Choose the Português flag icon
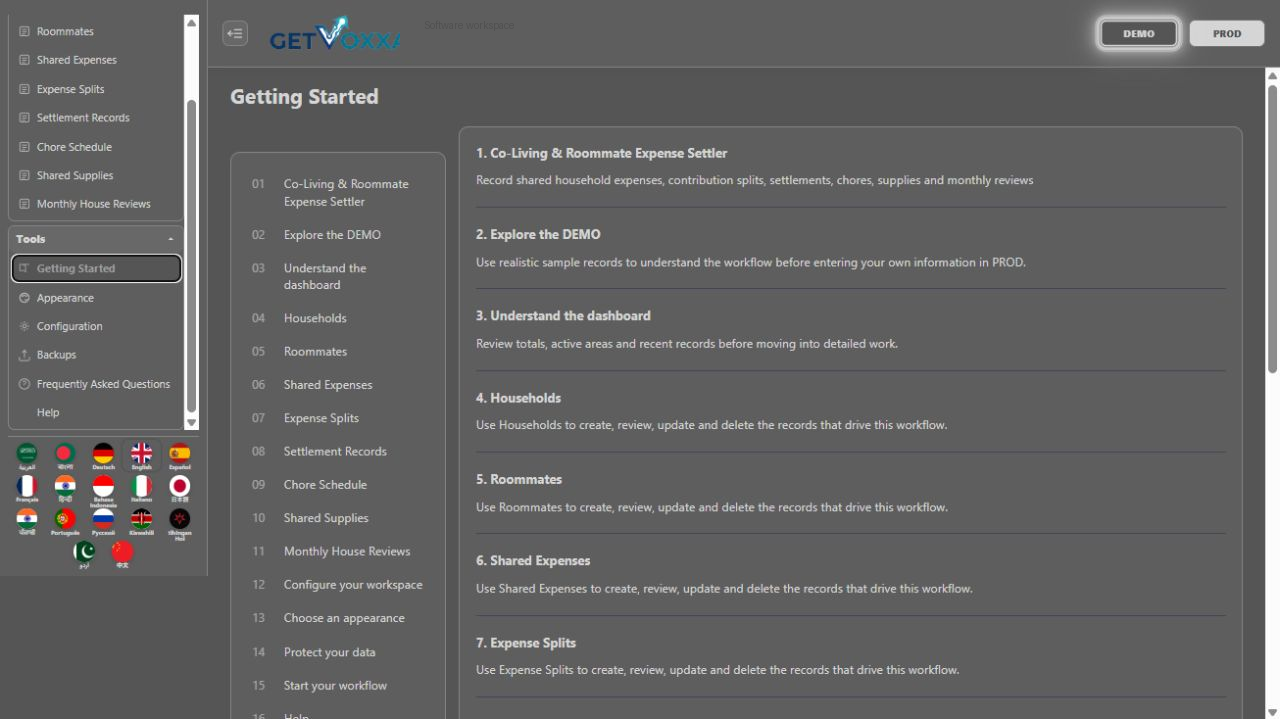 [x=65, y=522]
